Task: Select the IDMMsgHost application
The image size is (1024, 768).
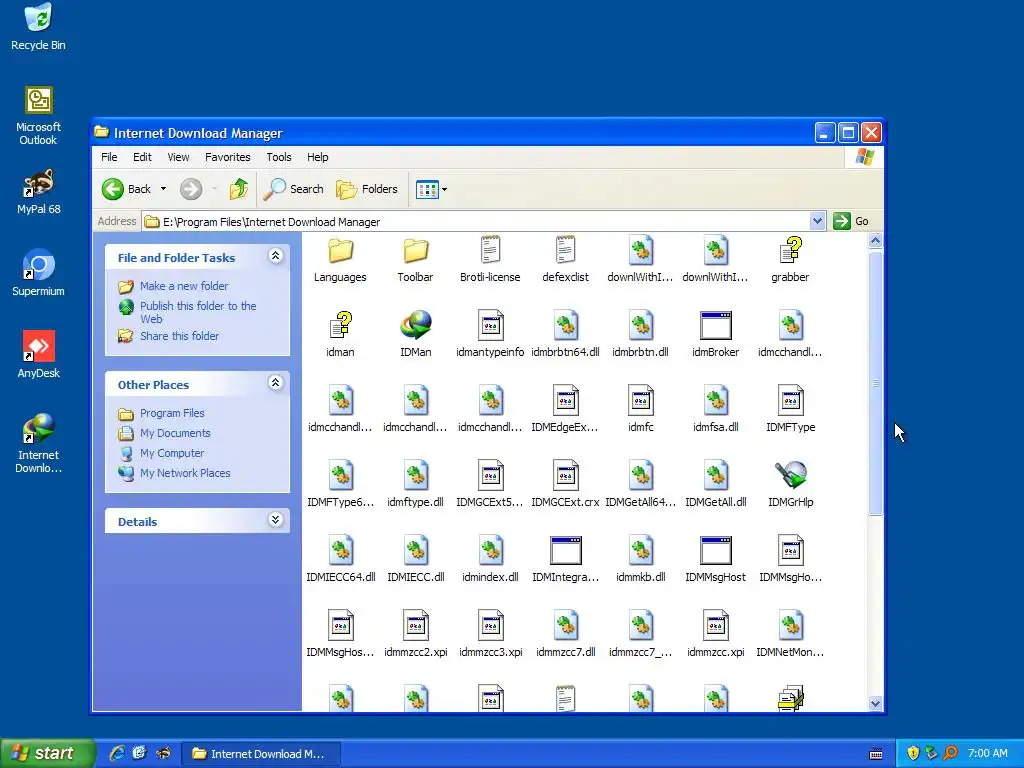Action: pos(716,560)
